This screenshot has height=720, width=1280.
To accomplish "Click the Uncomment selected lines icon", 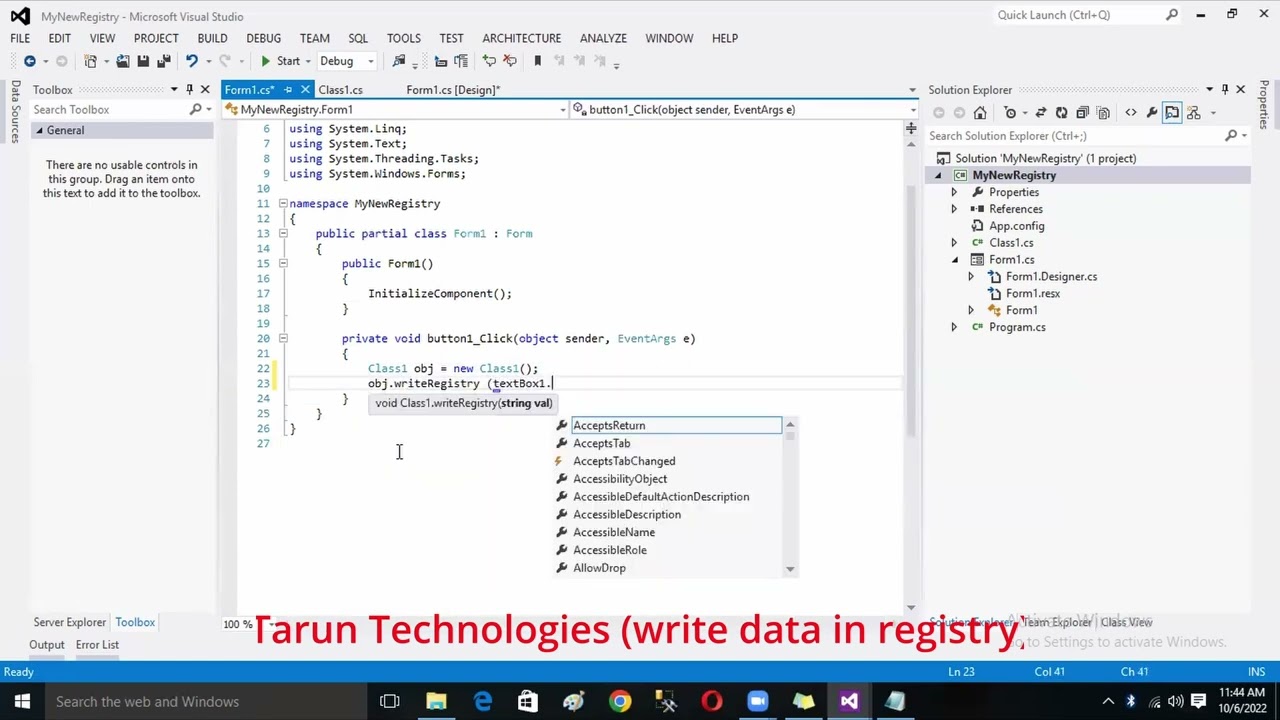I will pos(509,61).
